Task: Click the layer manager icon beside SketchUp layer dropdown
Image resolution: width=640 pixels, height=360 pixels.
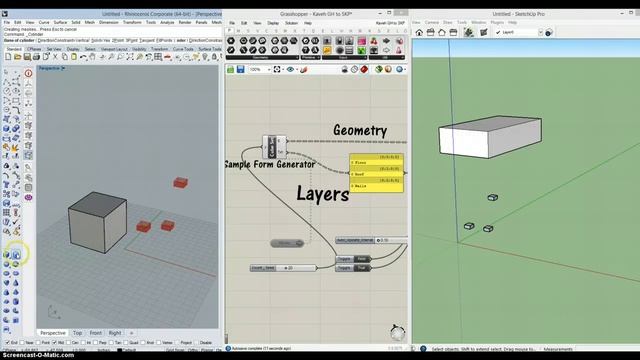Action: [549, 32]
